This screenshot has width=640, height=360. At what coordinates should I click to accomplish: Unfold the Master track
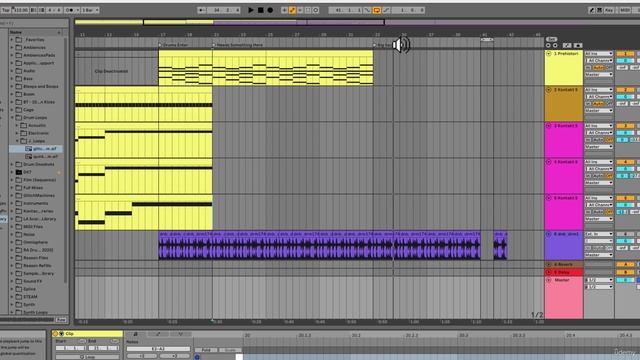tap(549, 280)
